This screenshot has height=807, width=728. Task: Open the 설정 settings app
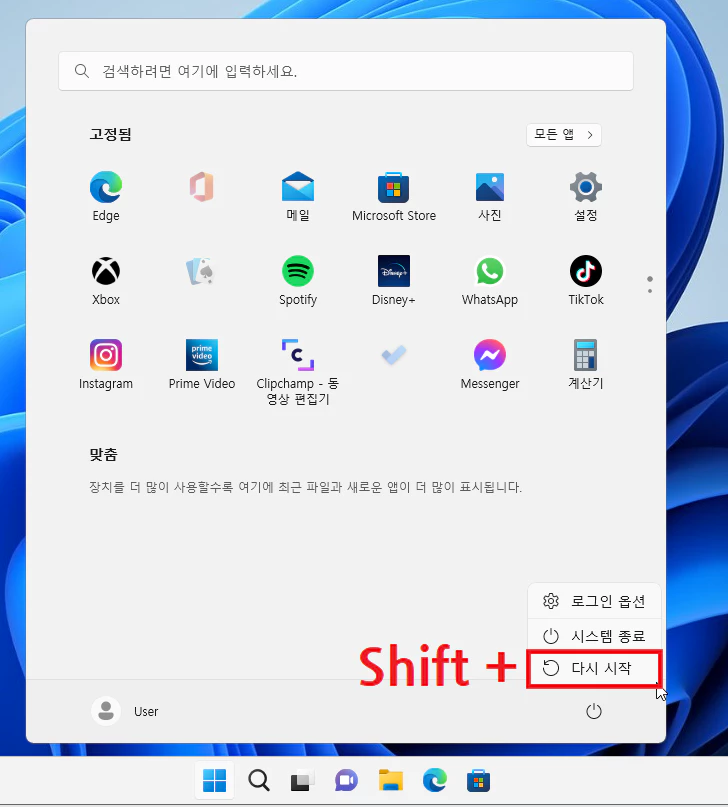tap(585, 196)
